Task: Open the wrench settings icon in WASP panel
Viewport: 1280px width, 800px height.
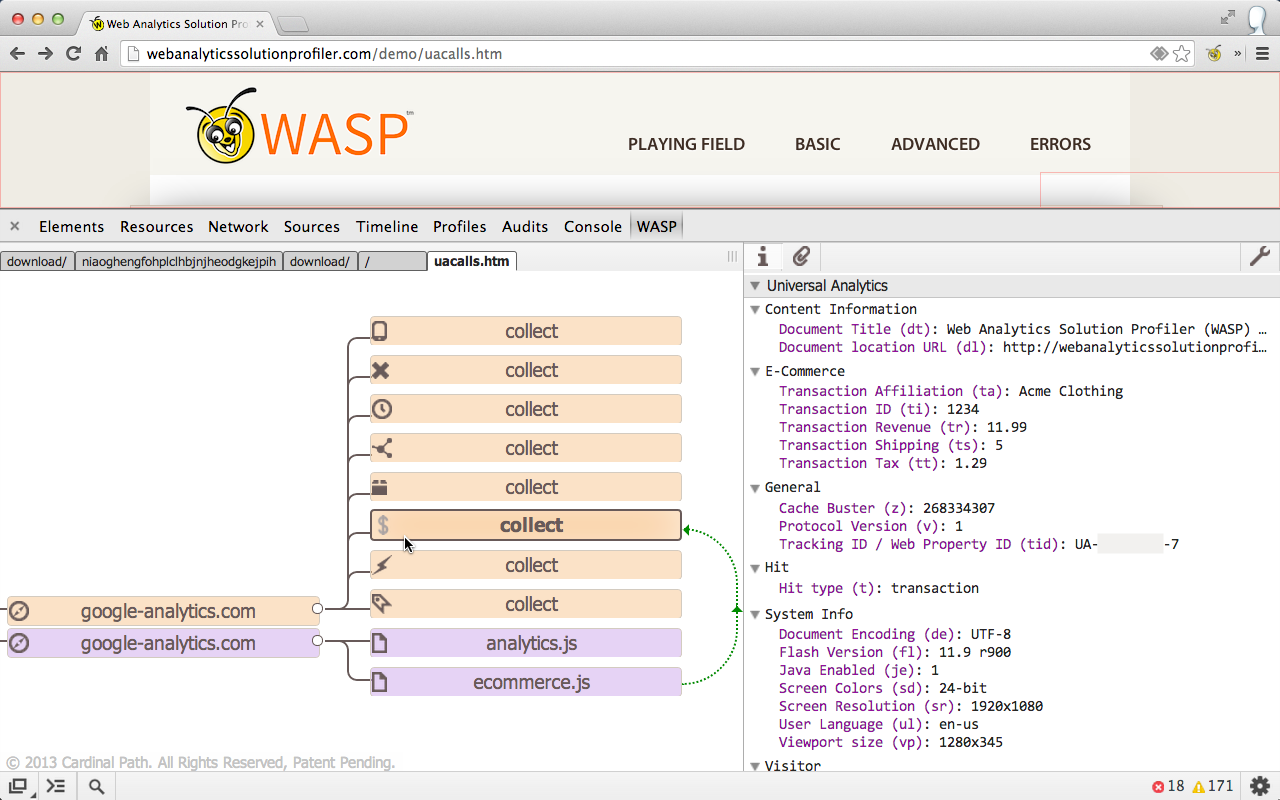Action: pyautogui.click(x=1259, y=257)
